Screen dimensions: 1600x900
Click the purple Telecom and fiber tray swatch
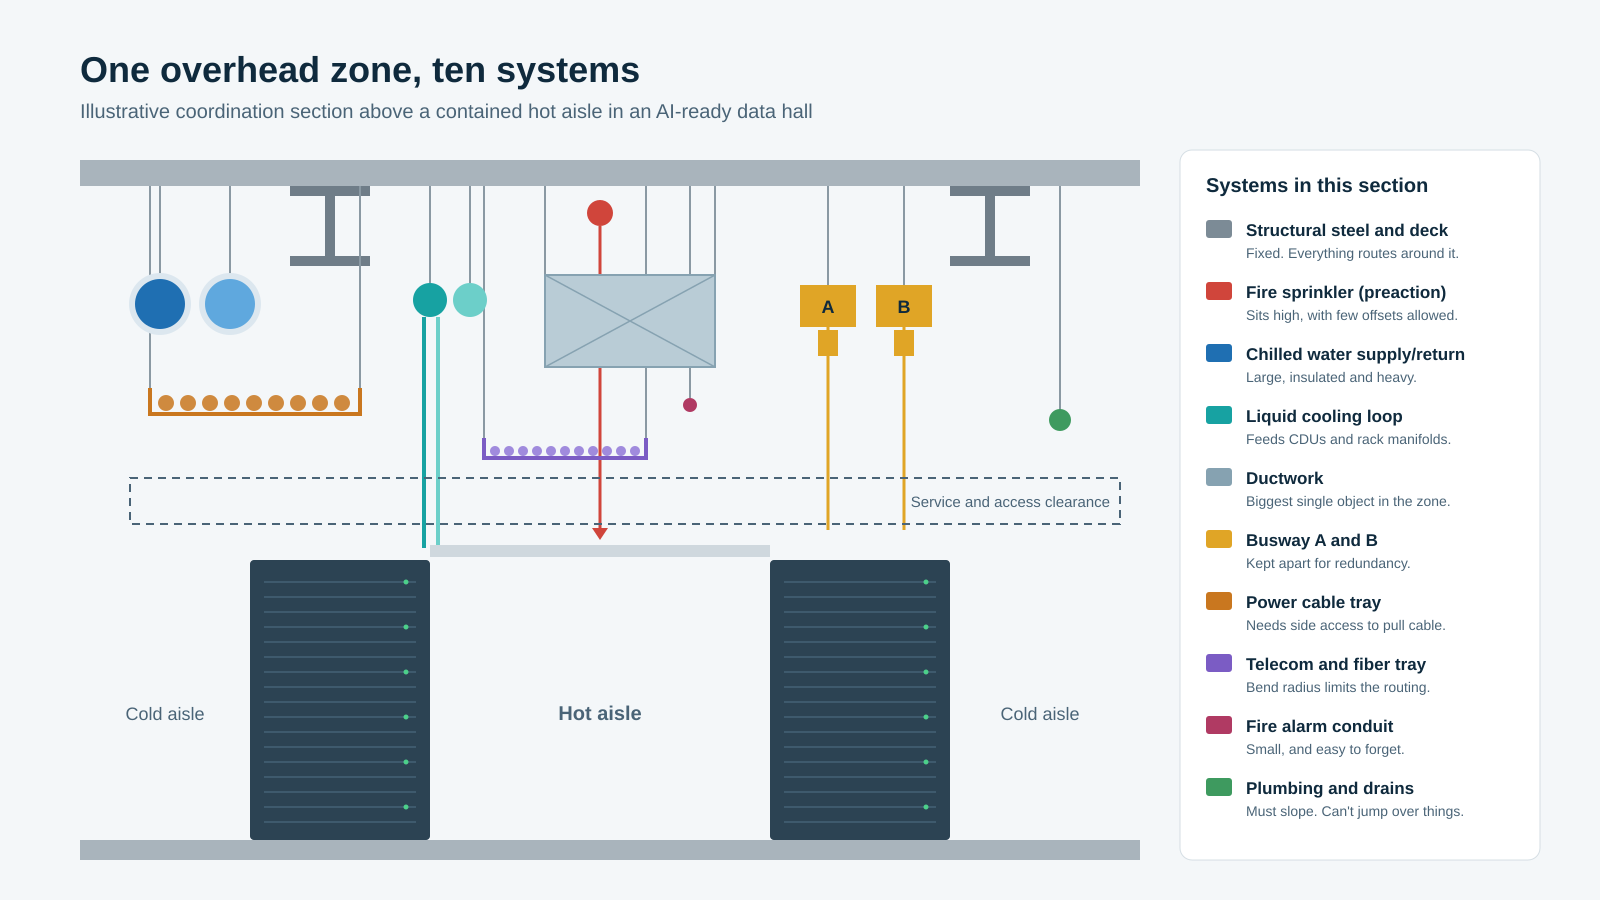(x=1219, y=663)
